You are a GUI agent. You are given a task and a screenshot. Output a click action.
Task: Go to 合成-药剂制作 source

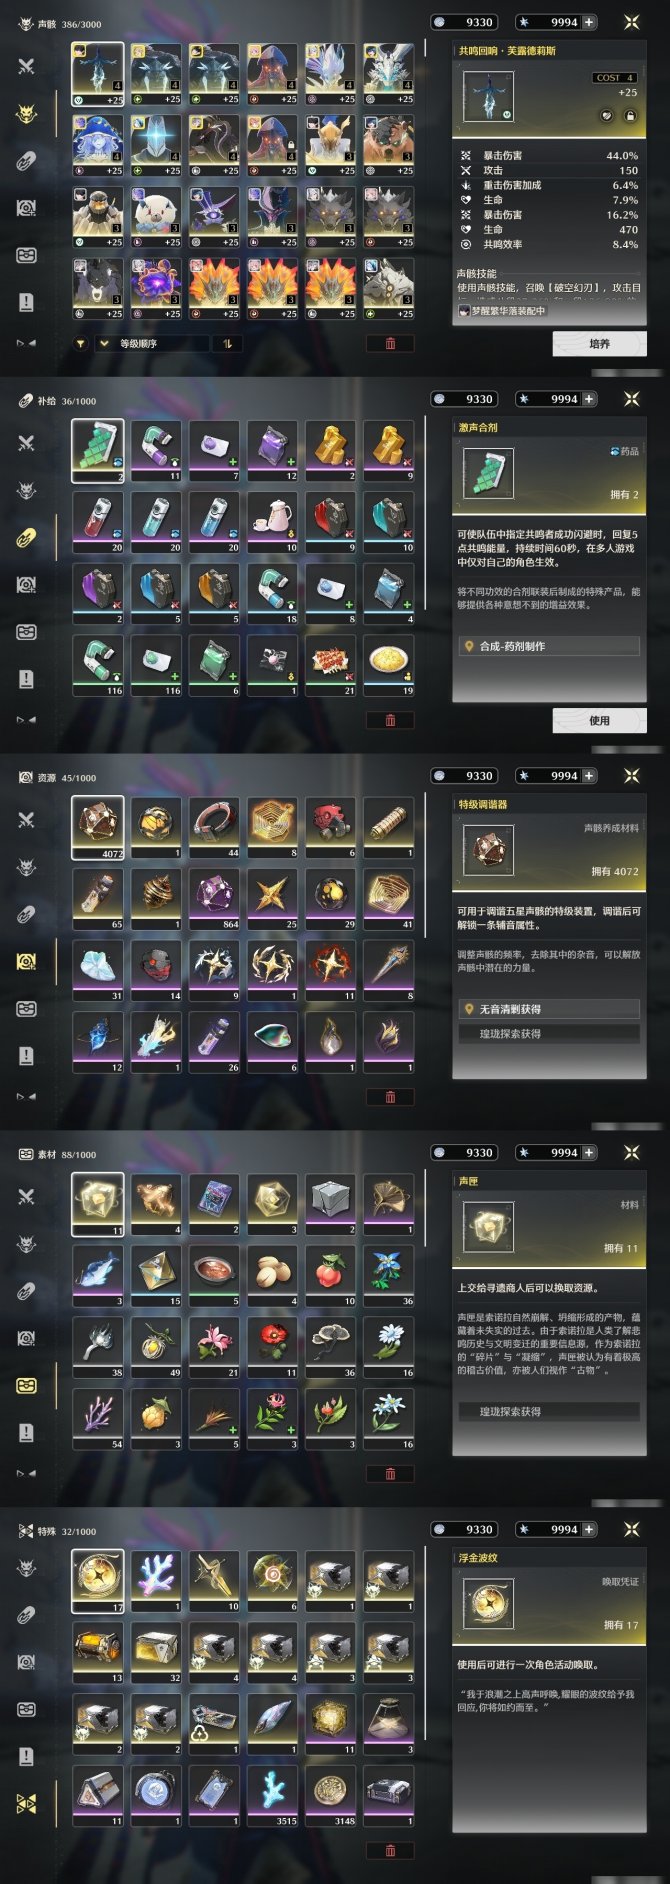(x=548, y=646)
